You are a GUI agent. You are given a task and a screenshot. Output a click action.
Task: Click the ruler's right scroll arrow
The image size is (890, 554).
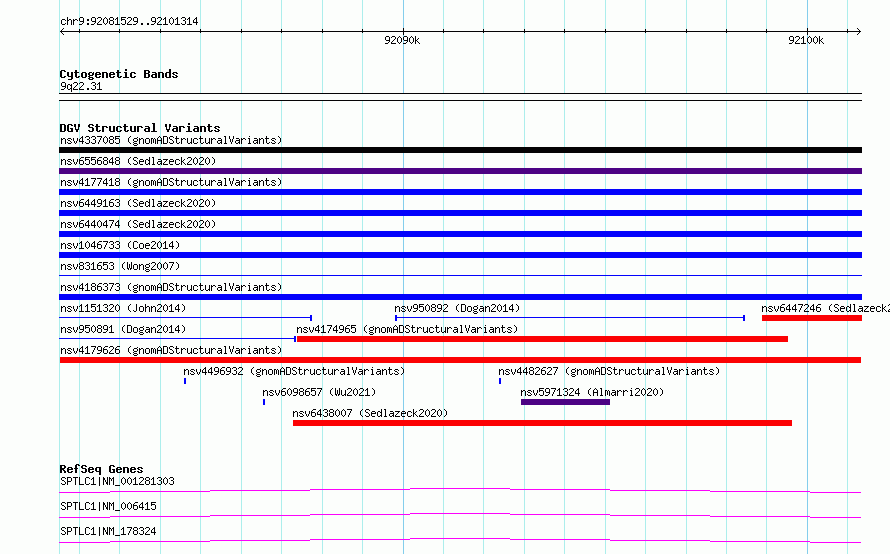point(858,31)
